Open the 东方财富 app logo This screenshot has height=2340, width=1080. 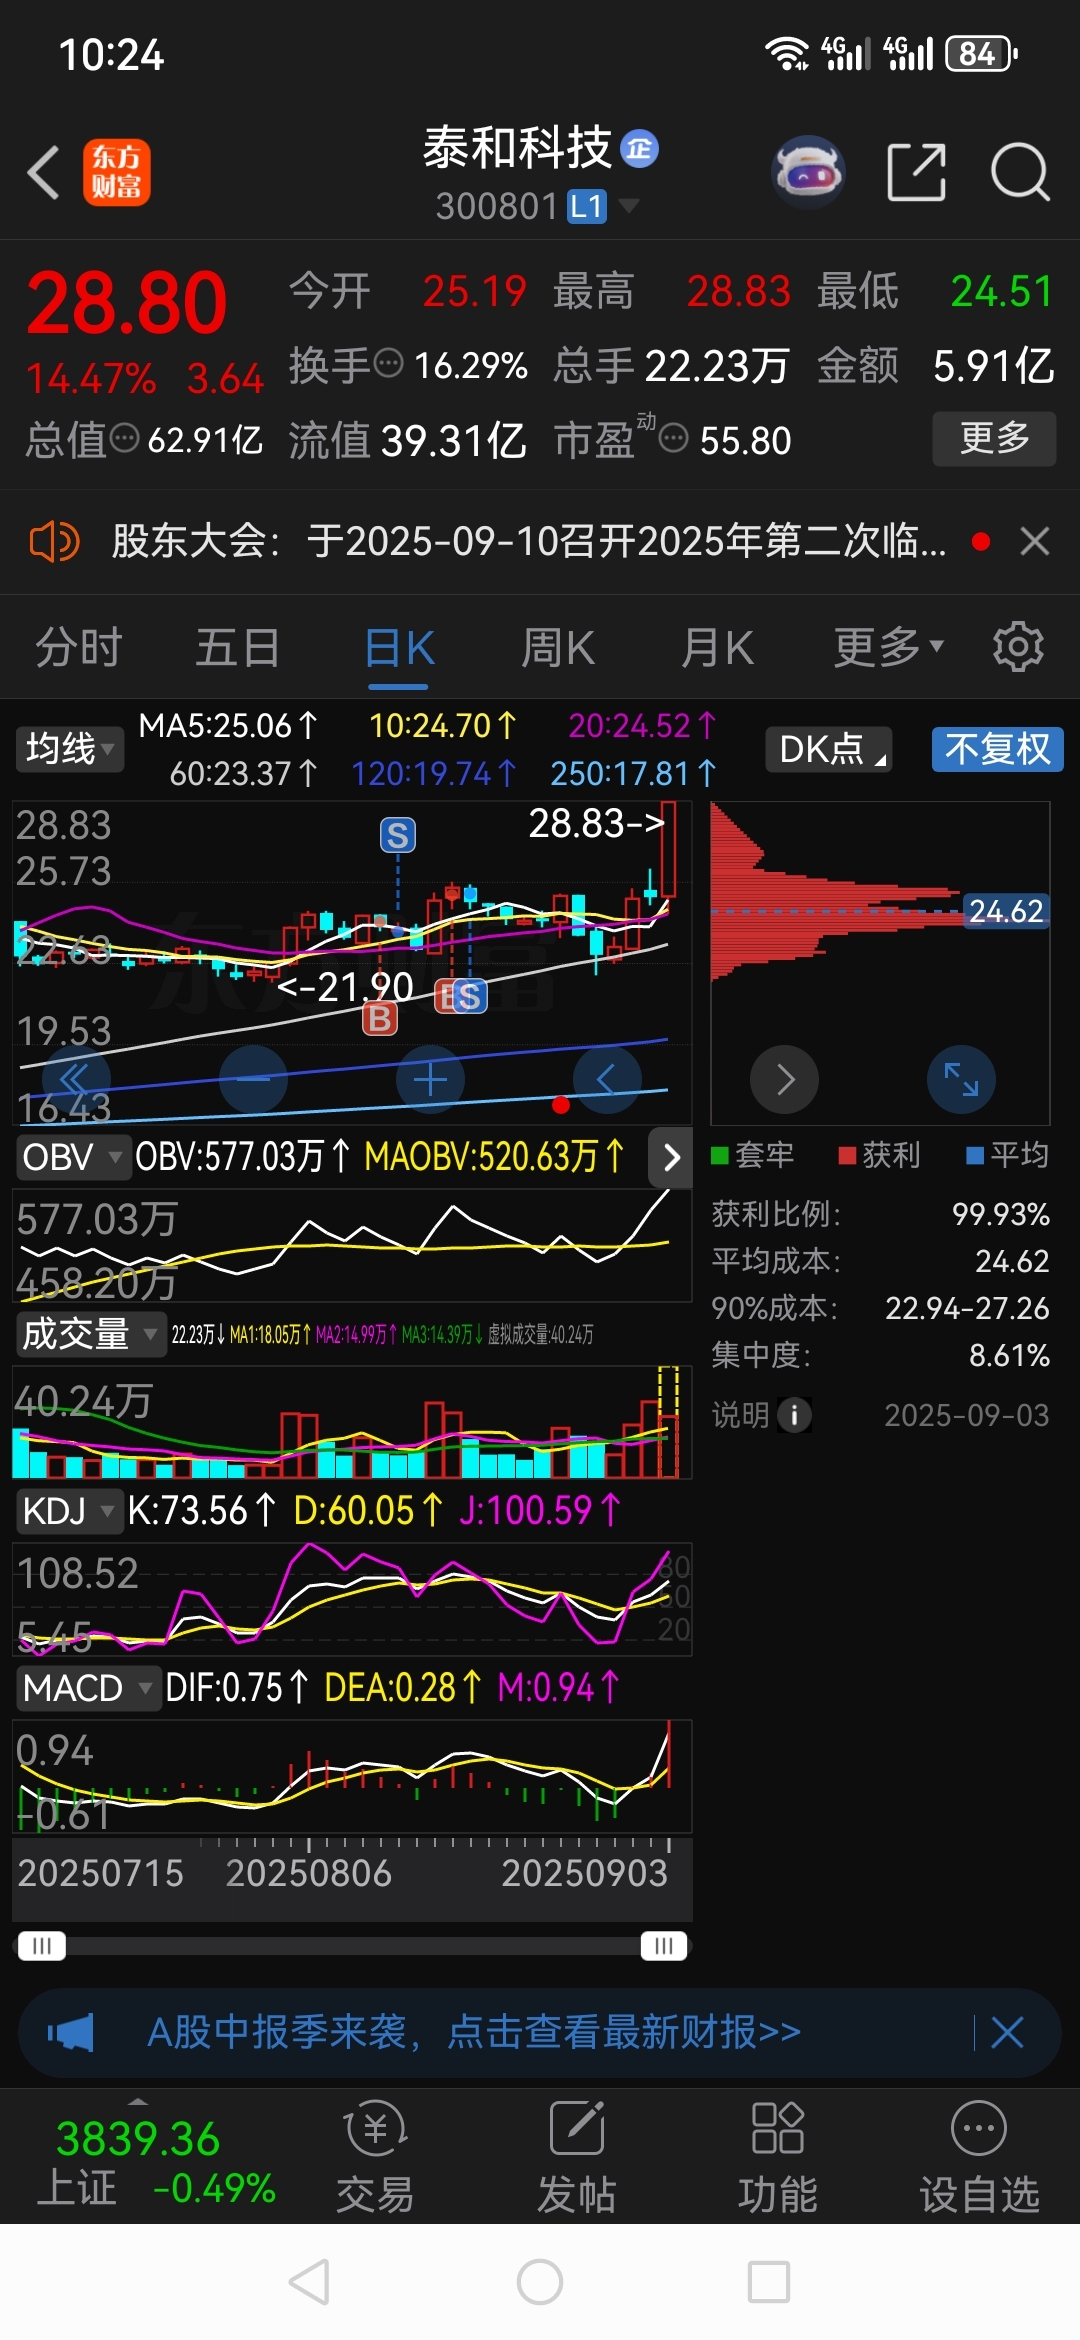116,172
